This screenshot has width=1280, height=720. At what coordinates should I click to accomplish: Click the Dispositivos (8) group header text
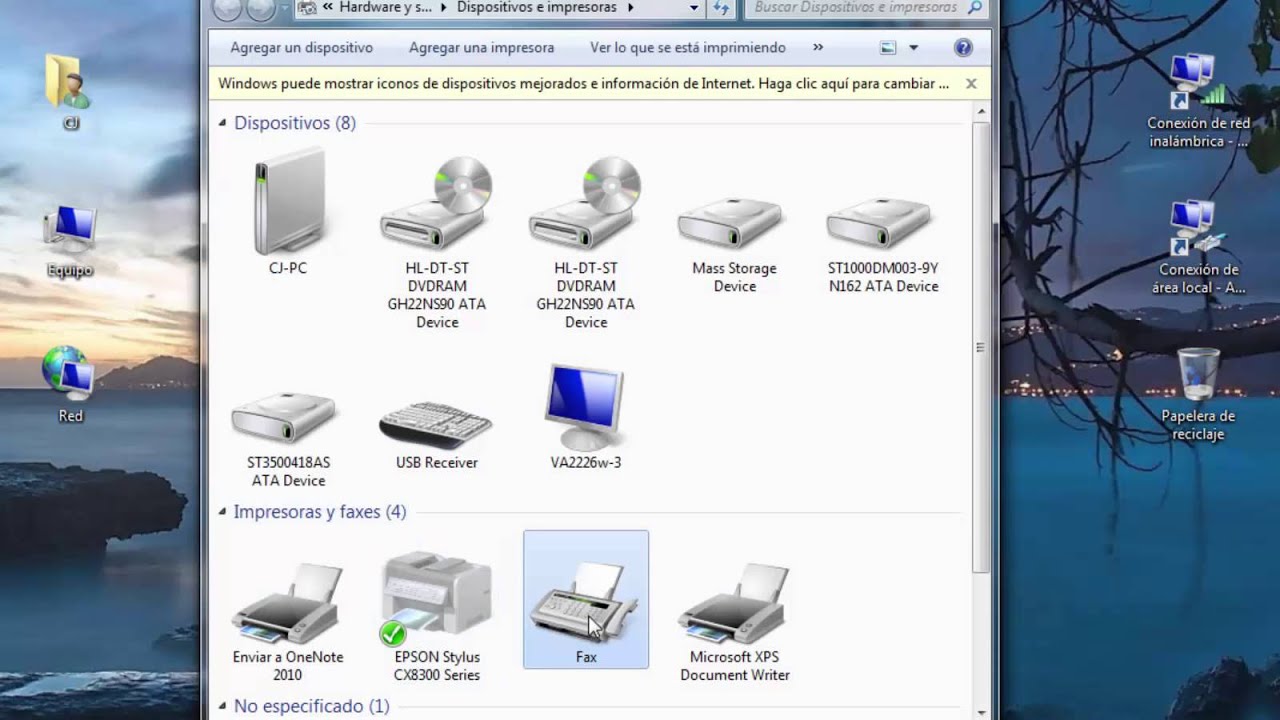coord(294,123)
